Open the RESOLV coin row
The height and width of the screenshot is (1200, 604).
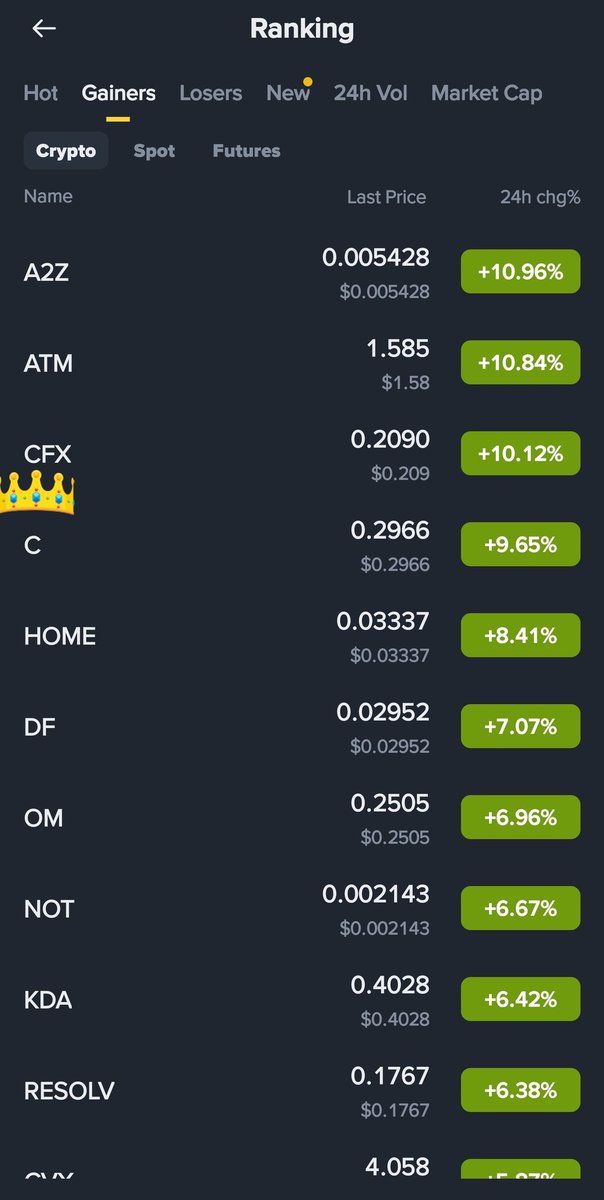point(302,1091)
